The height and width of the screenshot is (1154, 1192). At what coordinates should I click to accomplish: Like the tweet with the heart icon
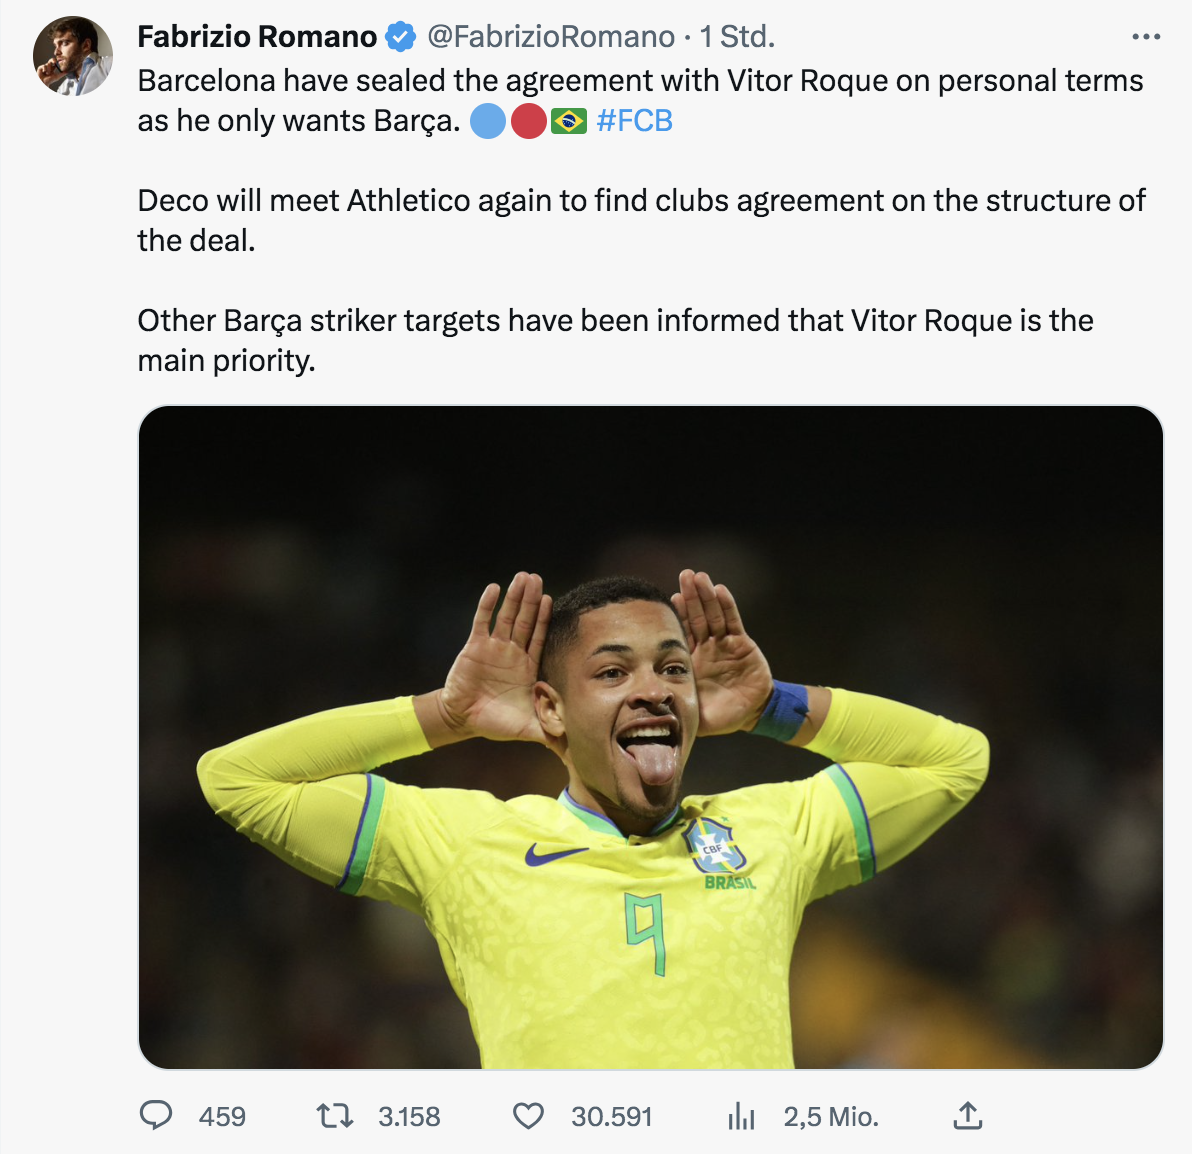coord(528,1115)
